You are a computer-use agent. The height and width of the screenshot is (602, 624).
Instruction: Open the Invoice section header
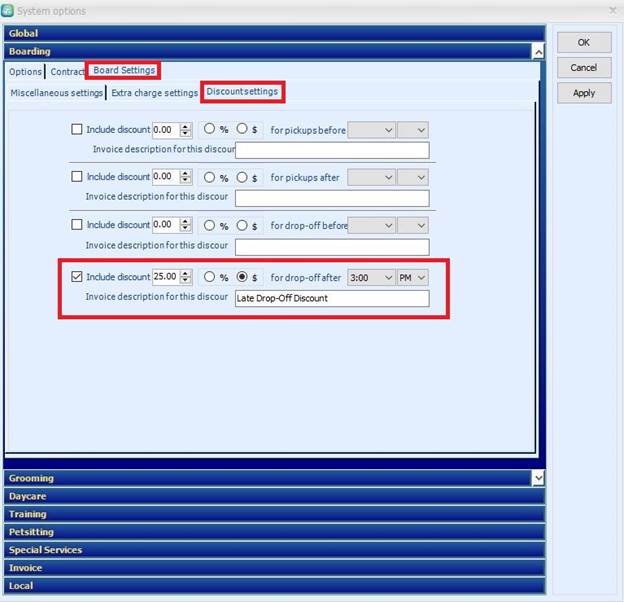(x=274, y=568)
